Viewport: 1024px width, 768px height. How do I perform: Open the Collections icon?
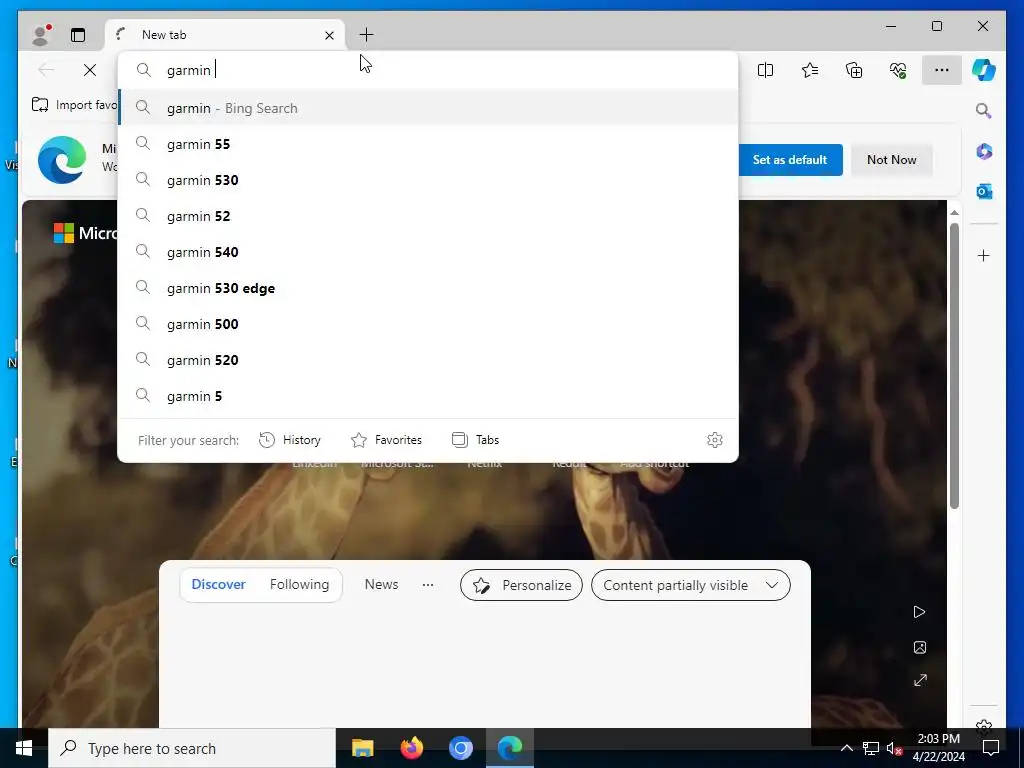[x=854, y=70]
